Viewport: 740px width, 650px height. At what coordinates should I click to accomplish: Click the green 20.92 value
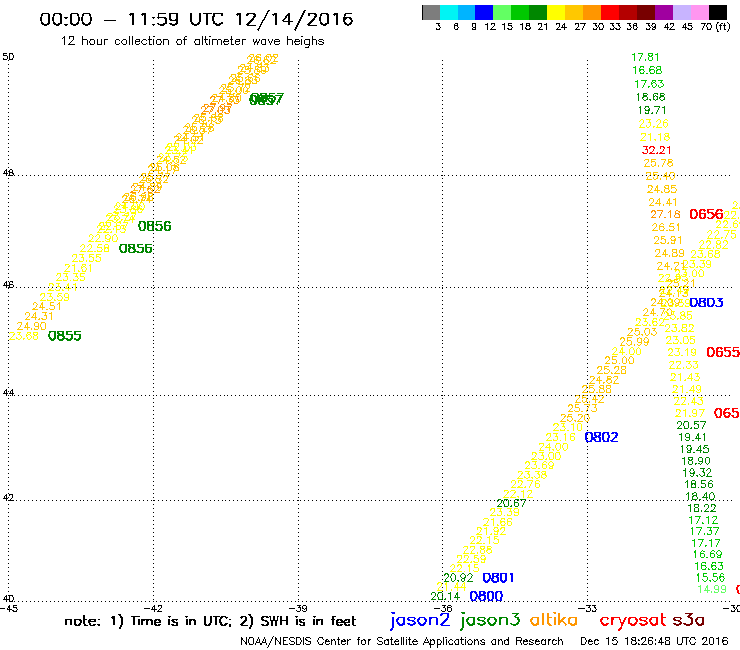(x=458, y=578)
